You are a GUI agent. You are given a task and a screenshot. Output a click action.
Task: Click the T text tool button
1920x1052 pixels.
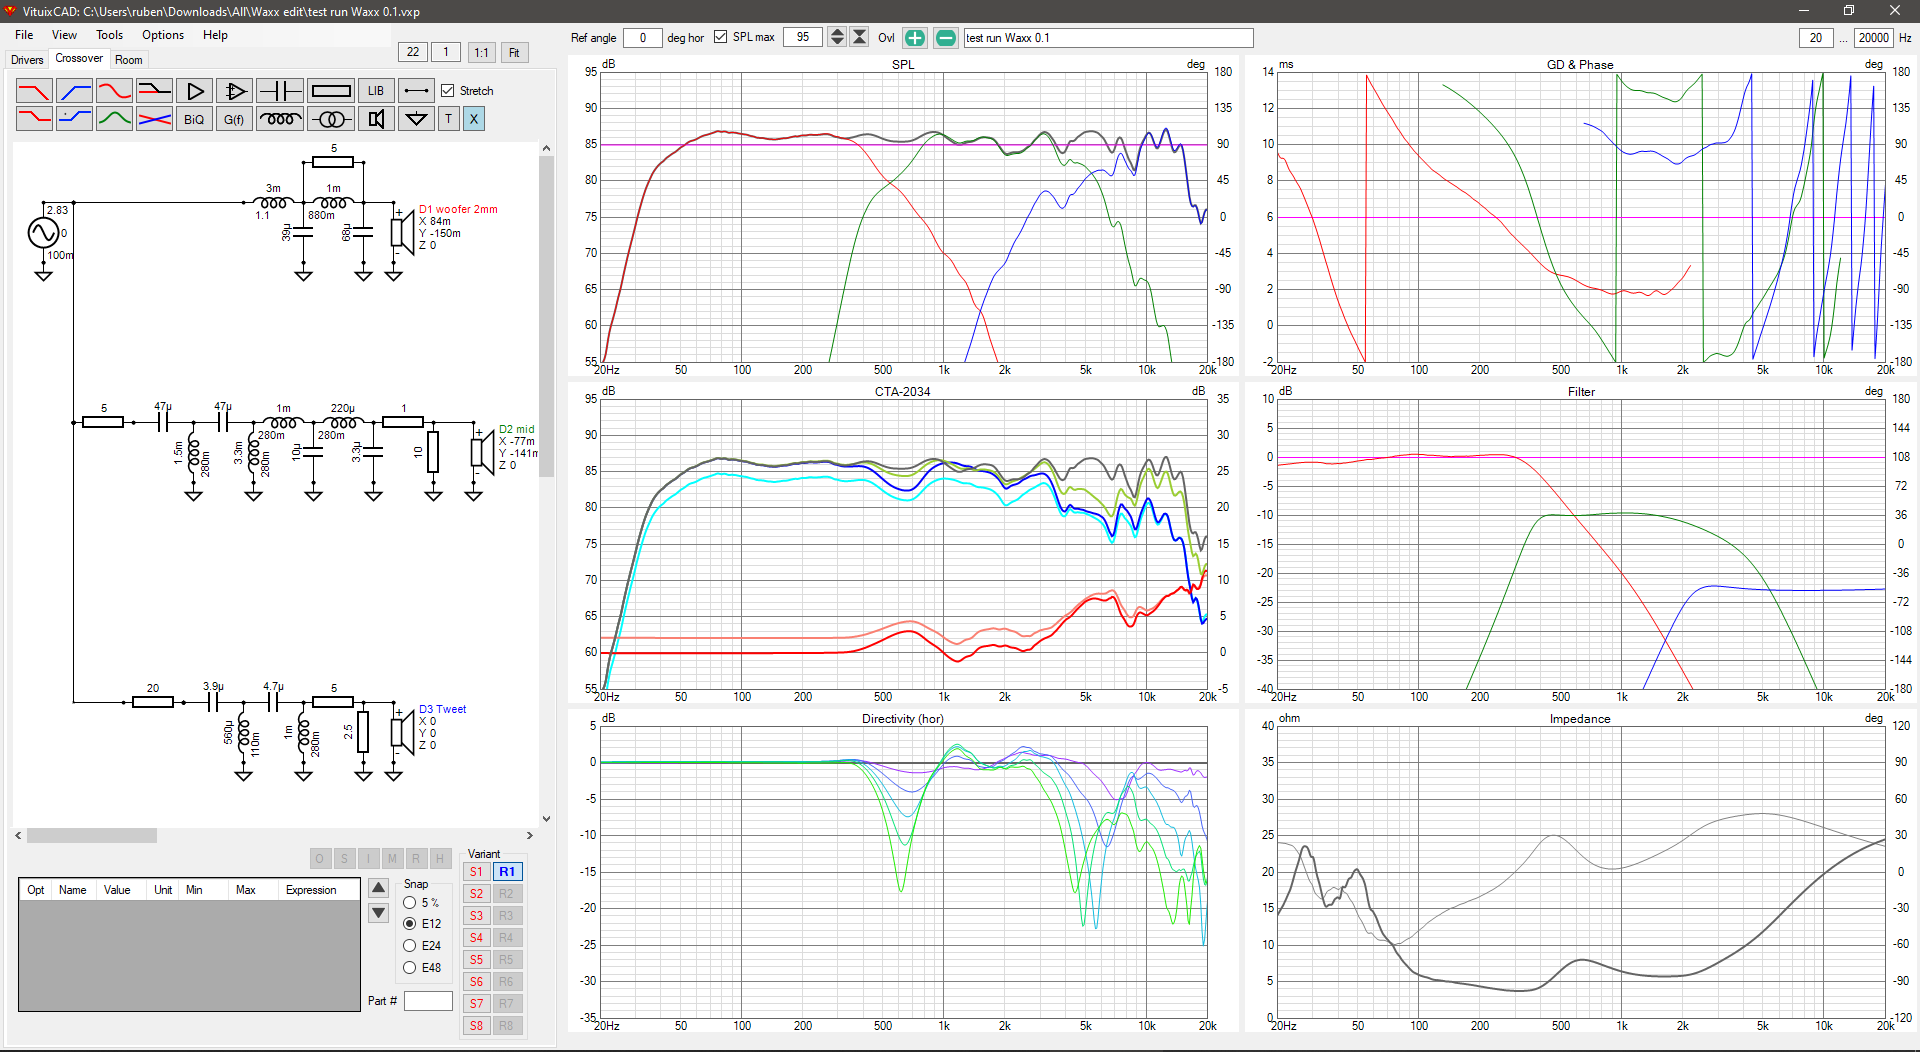pyautogui.click(x=449, y=119)
